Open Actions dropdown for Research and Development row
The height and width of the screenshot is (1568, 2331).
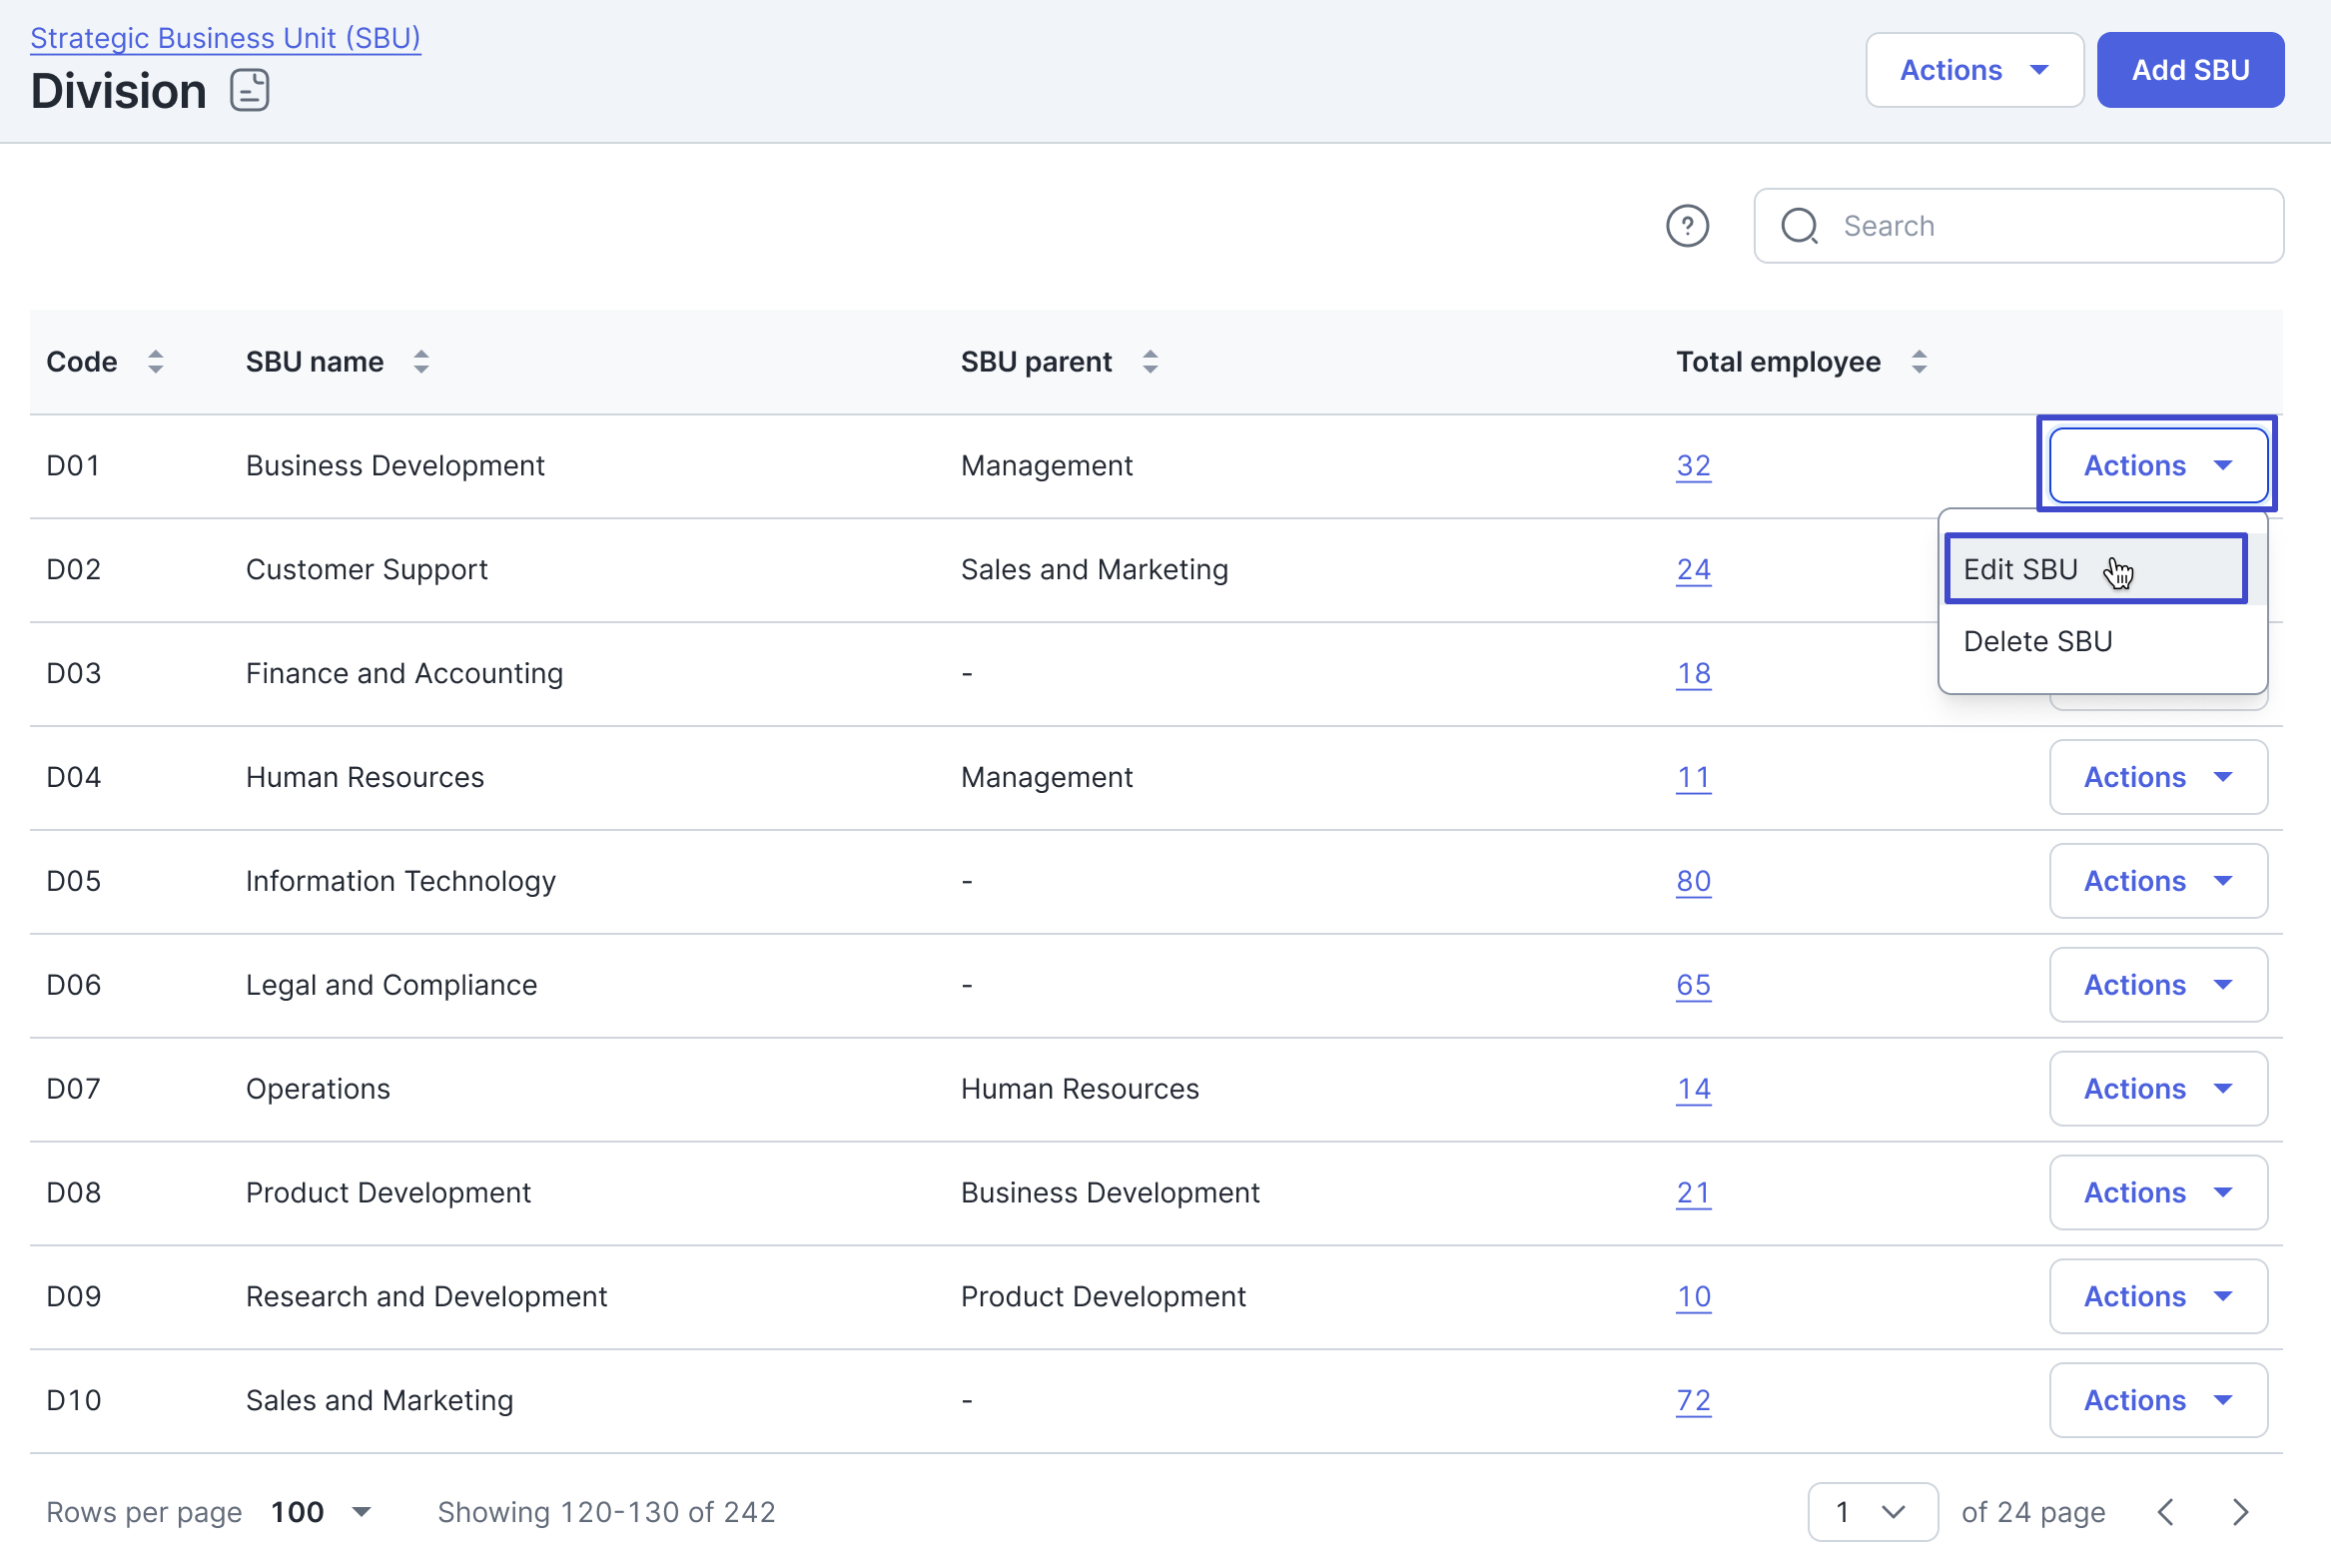(2158, 1297)
